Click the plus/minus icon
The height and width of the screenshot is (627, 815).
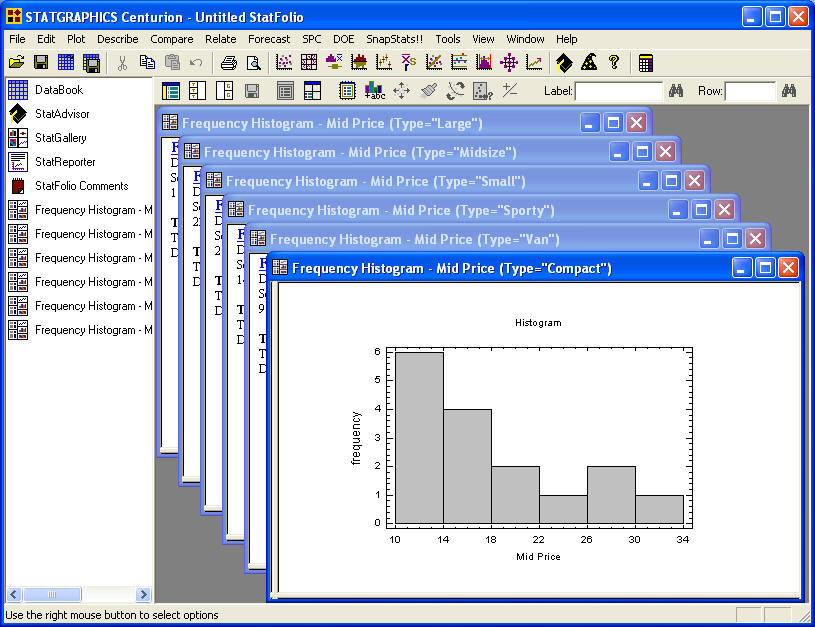[x=510, y=90]
